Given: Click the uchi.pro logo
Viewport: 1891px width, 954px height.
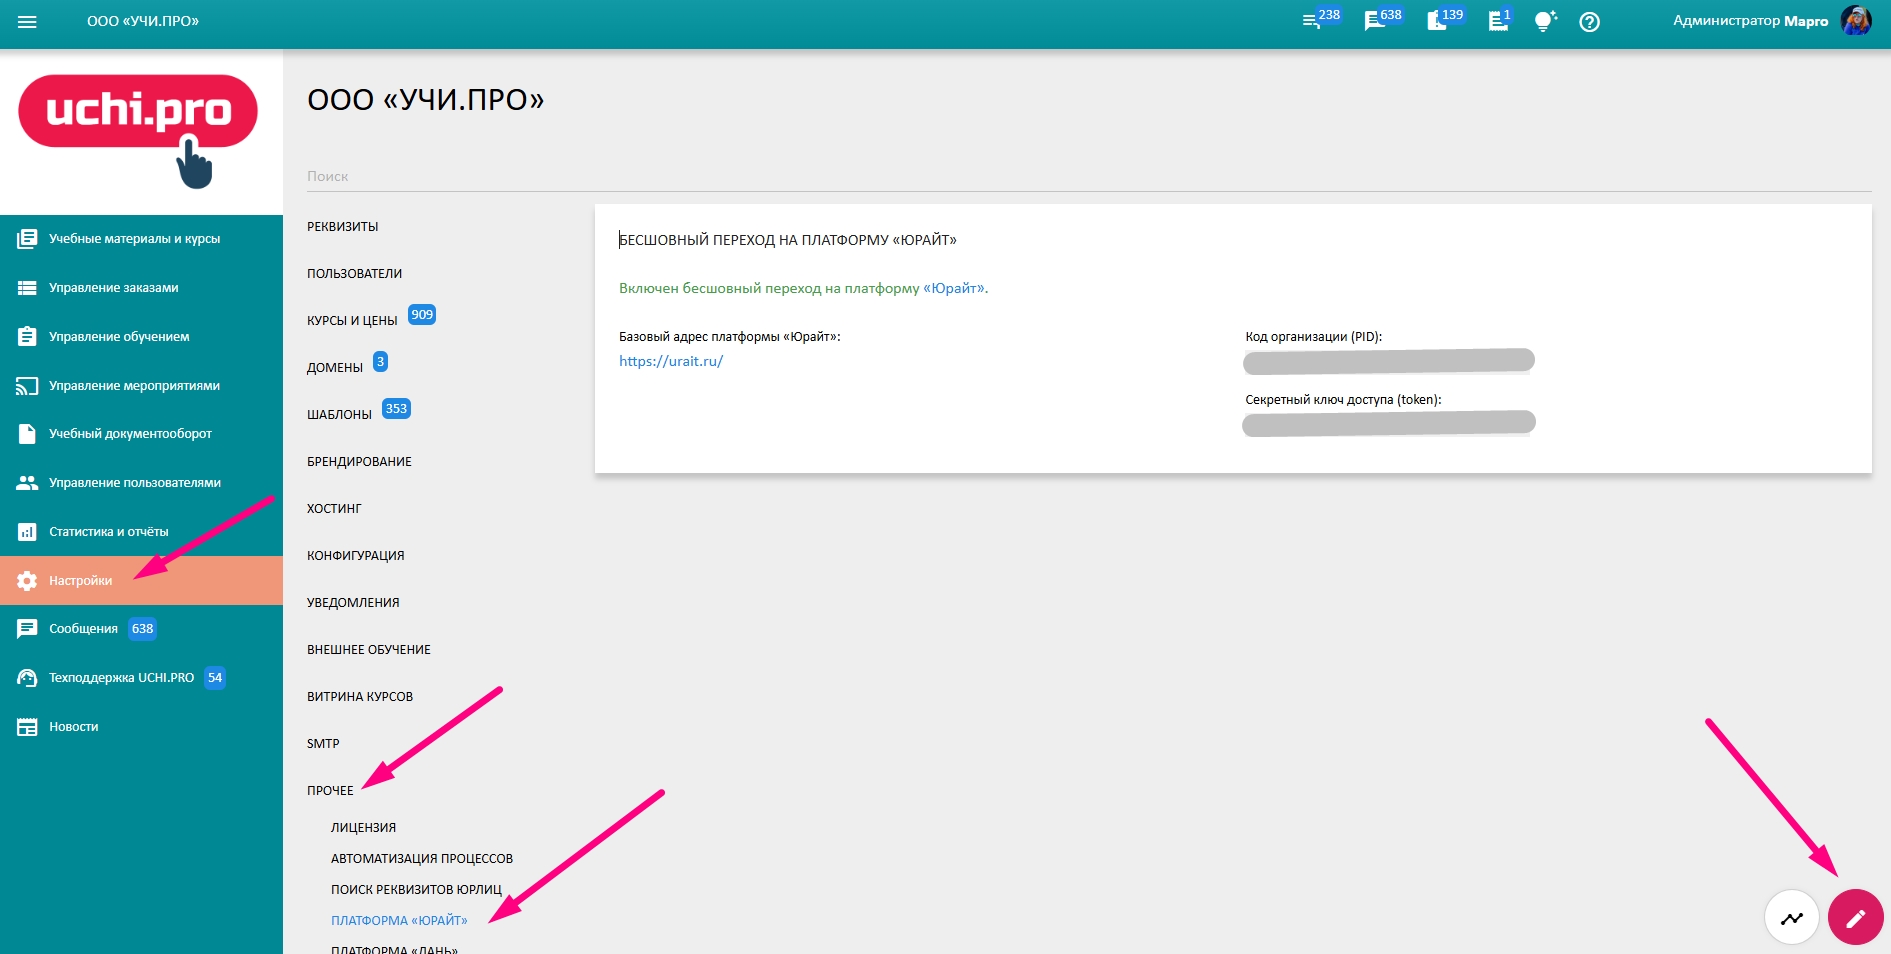Looking at the screenshot, I should click(138, 130).
